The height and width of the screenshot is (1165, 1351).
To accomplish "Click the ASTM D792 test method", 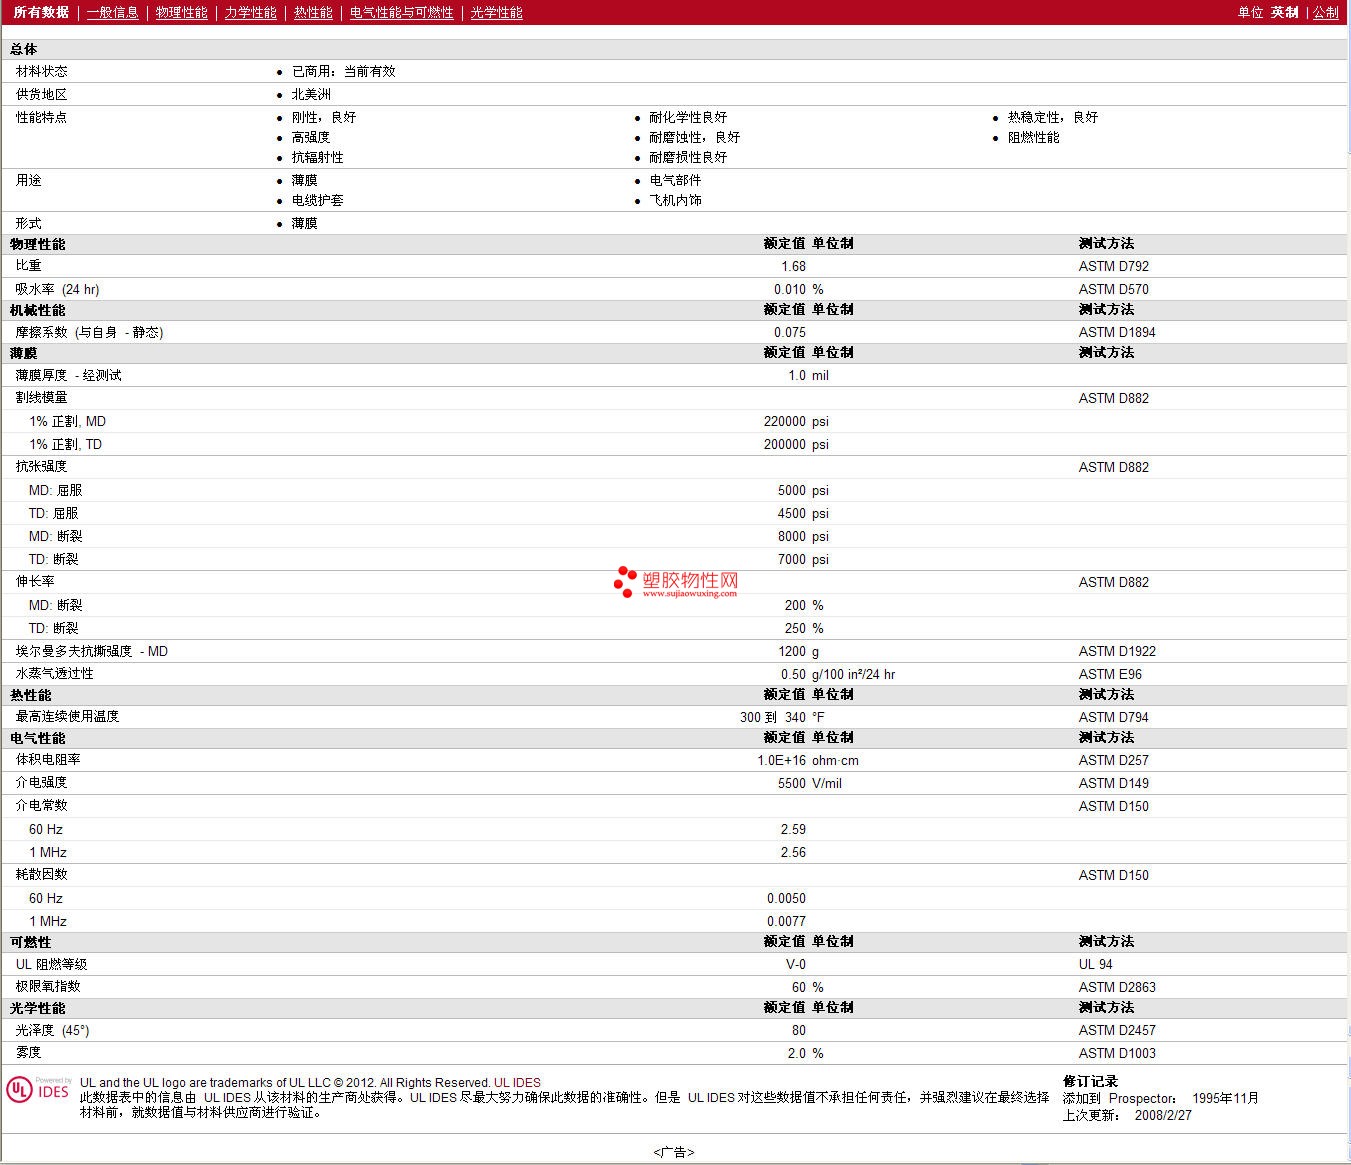I will click(1113, 267).
